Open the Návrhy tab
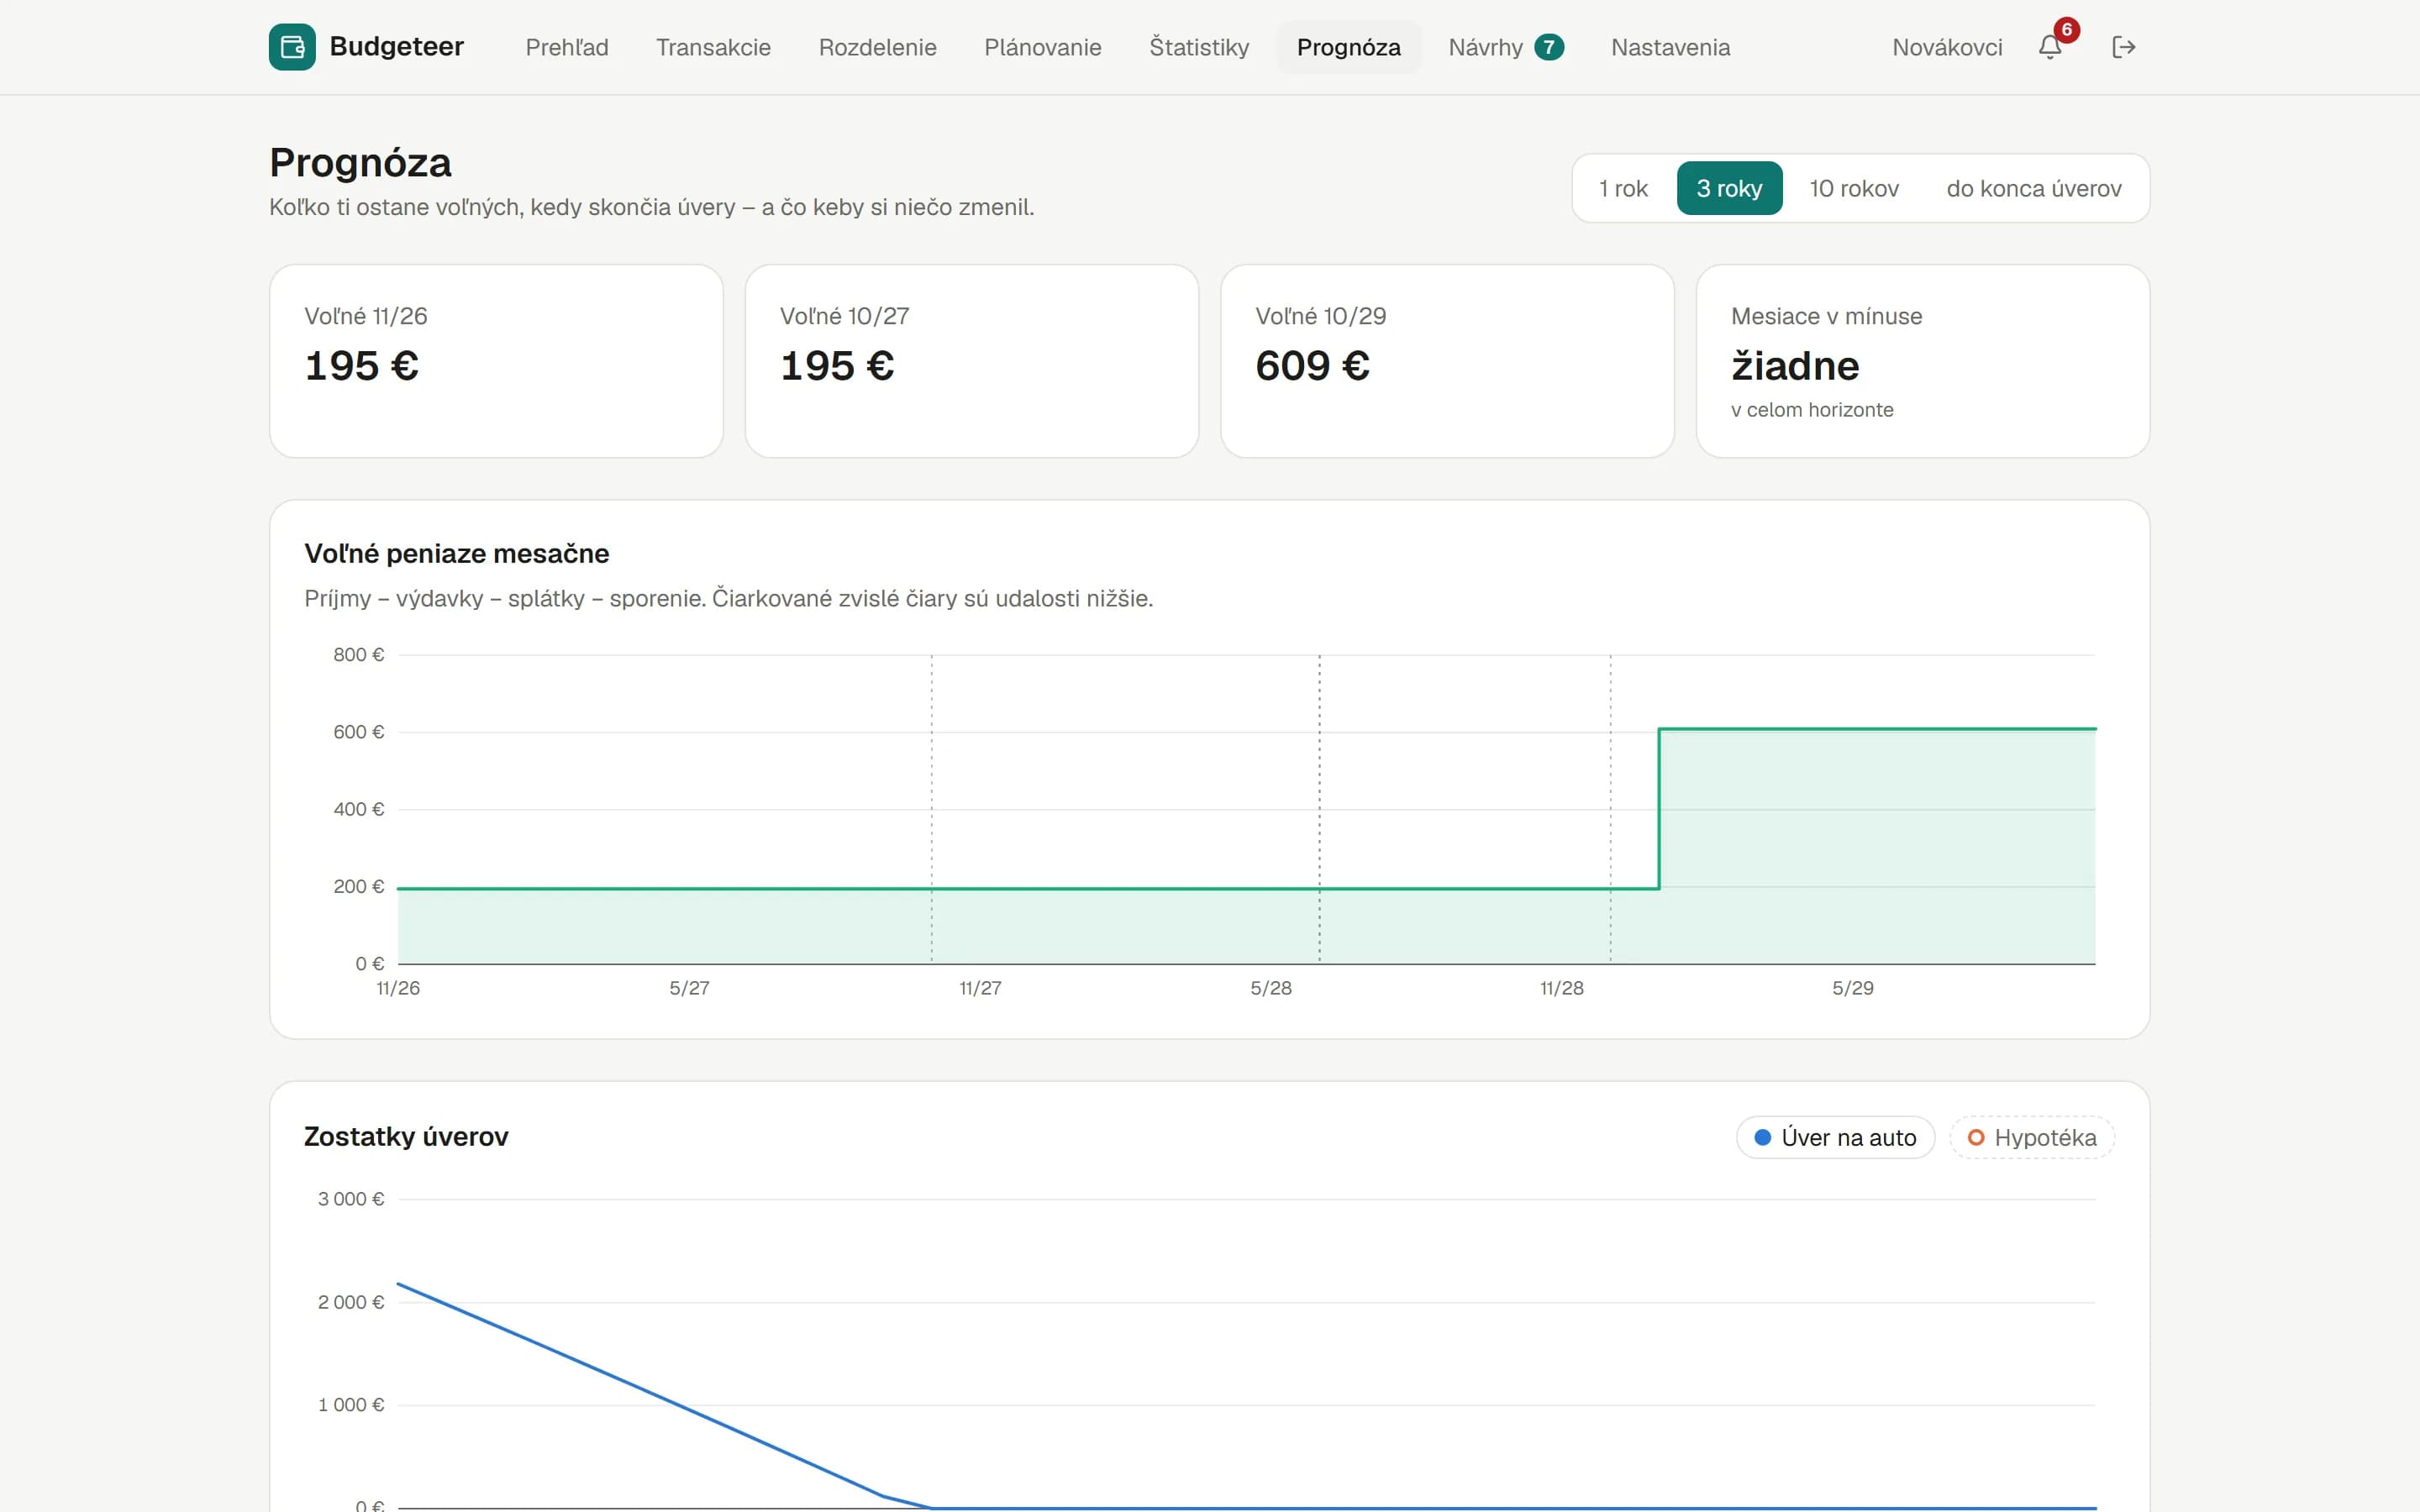 point(1506,47)
